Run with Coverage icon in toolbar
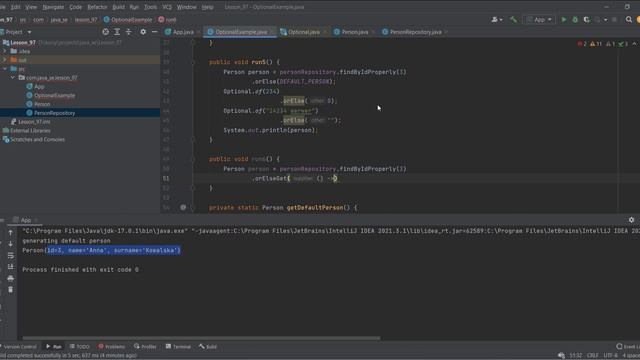The width and height of the screenshot is (640, 360). (x=587, y=20)
